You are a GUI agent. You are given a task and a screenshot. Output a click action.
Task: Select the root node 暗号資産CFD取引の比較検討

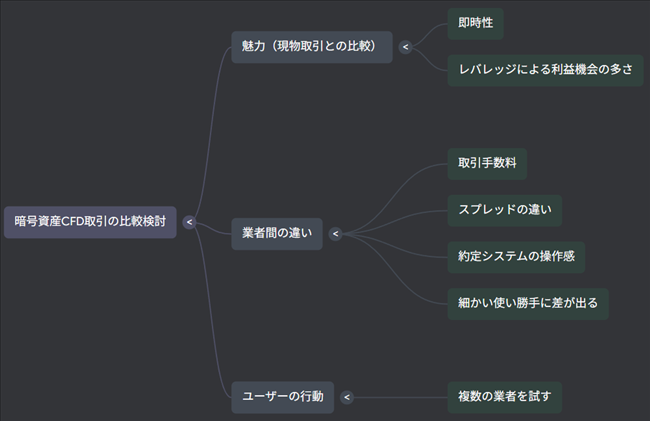(x=90, y=222)
